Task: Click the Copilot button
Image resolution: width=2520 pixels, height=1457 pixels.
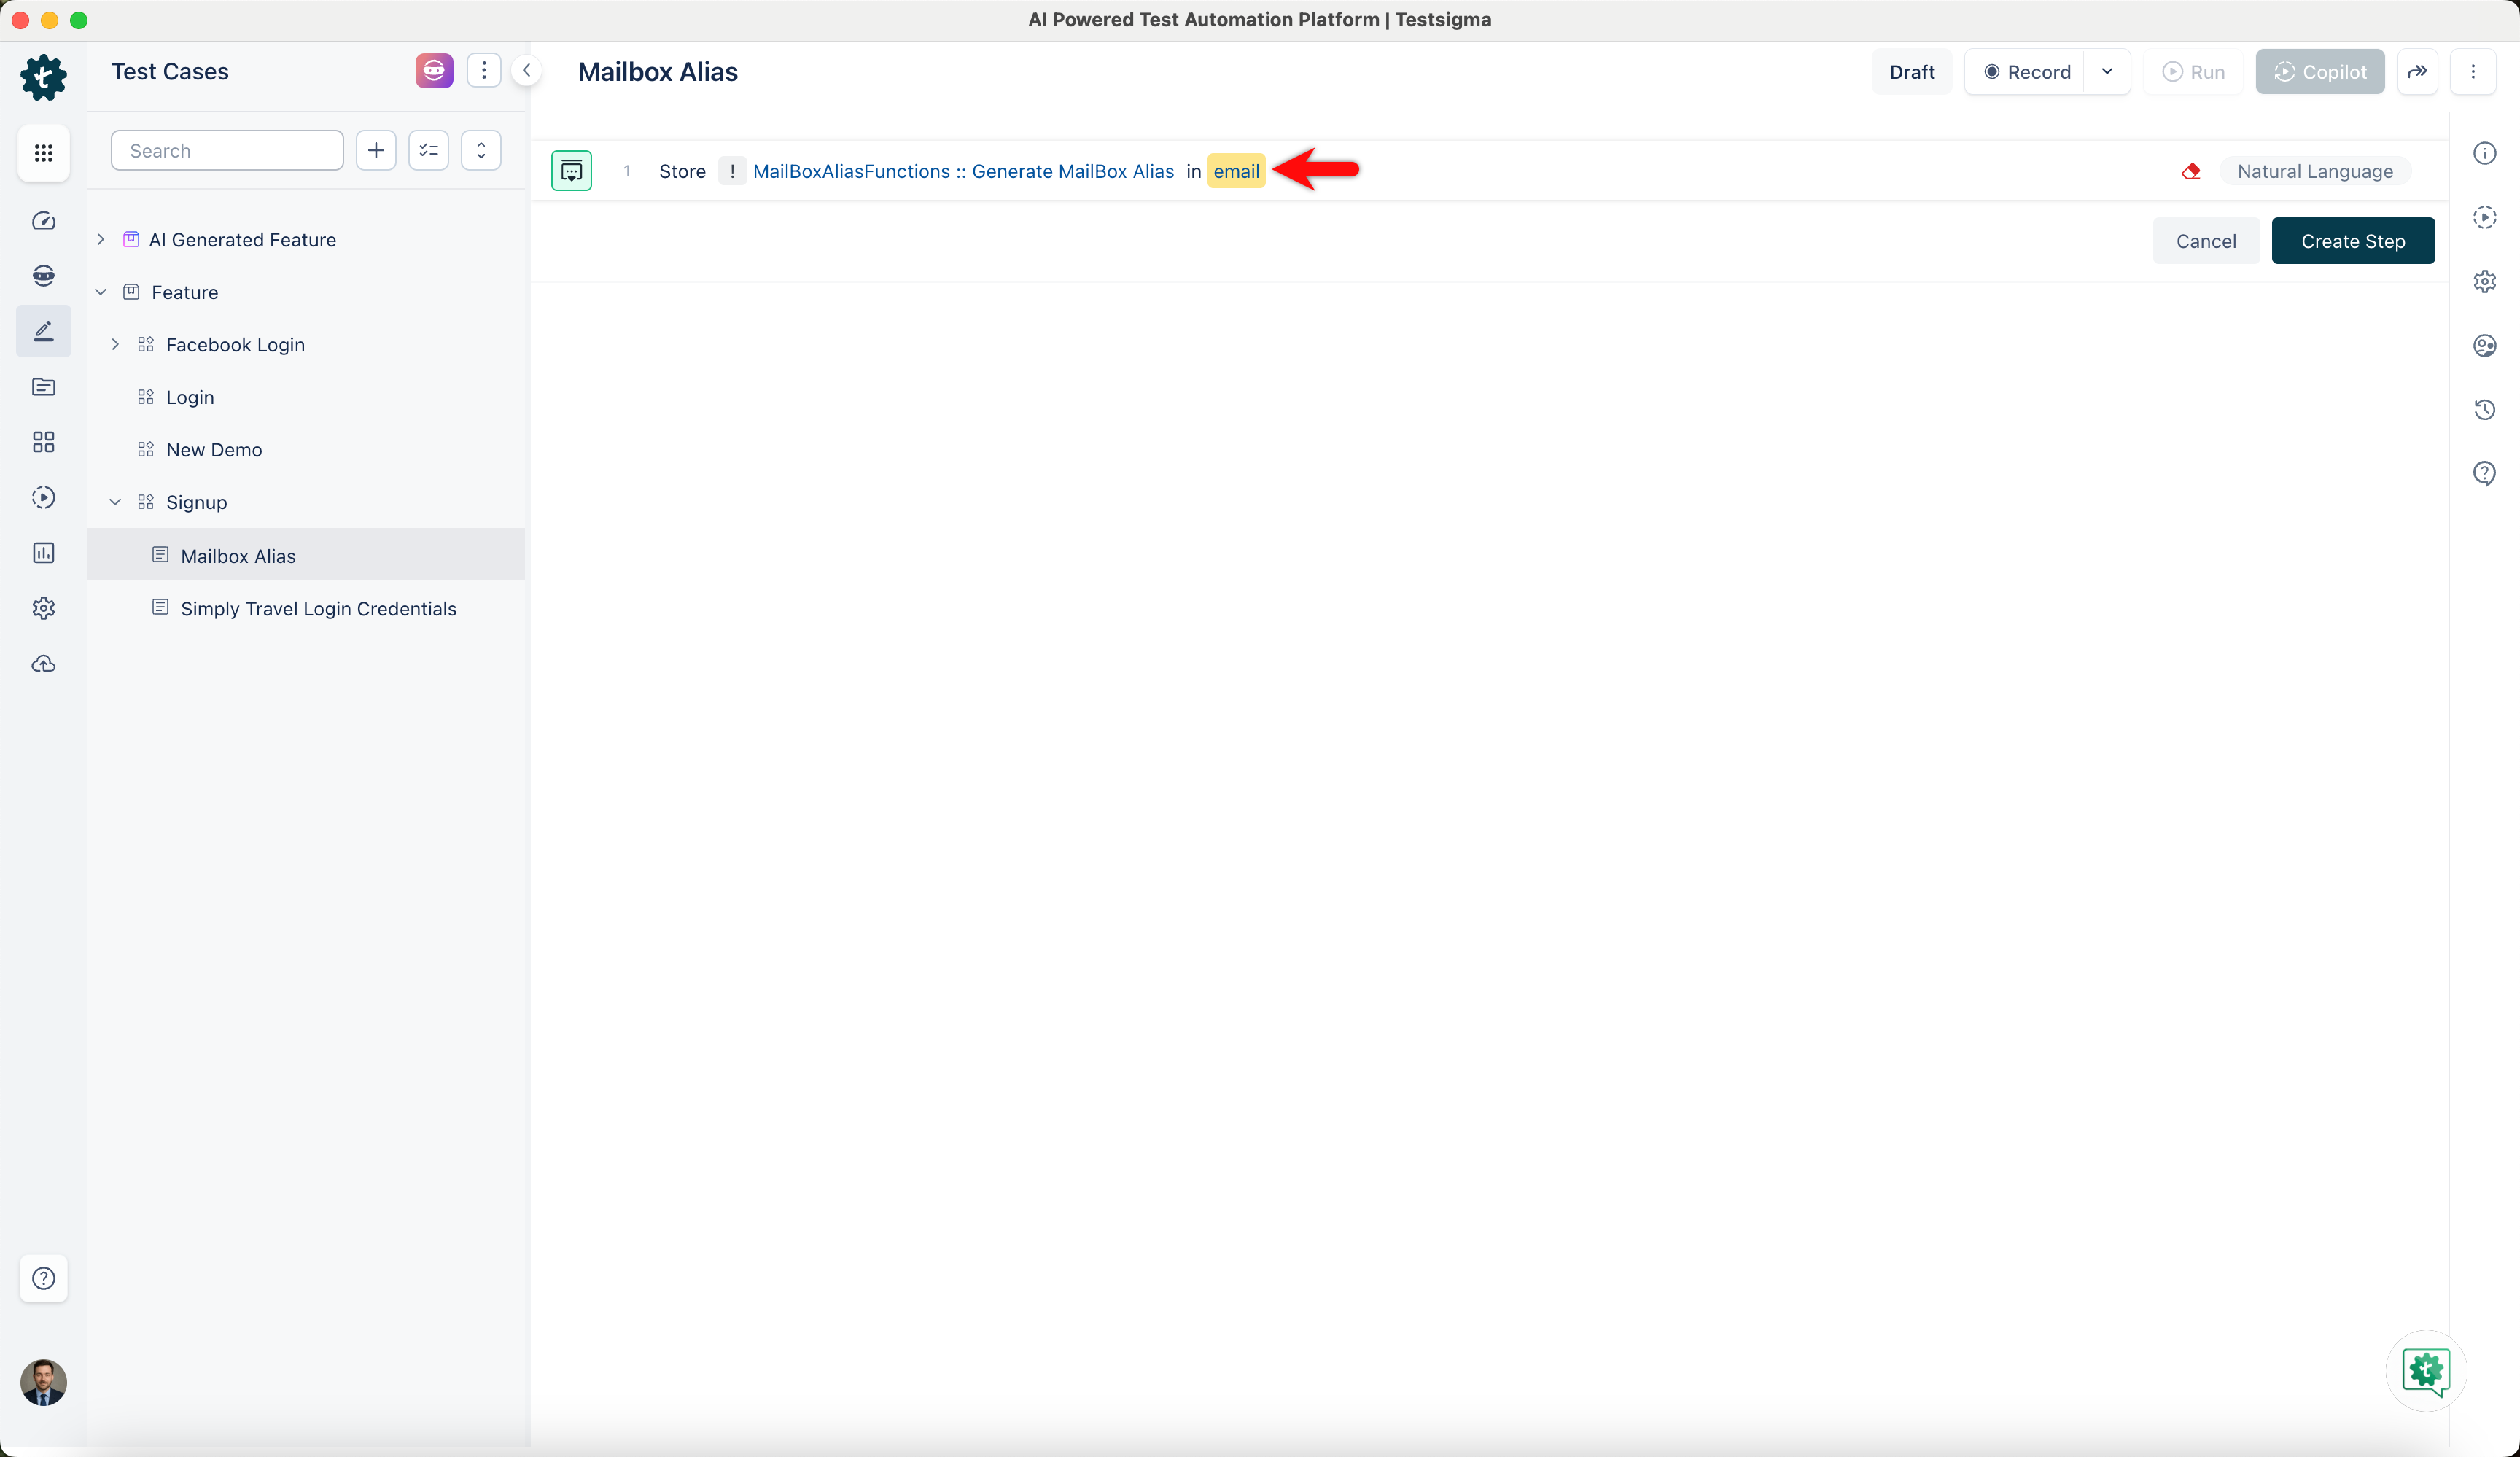Action: tap(2319, 72)
